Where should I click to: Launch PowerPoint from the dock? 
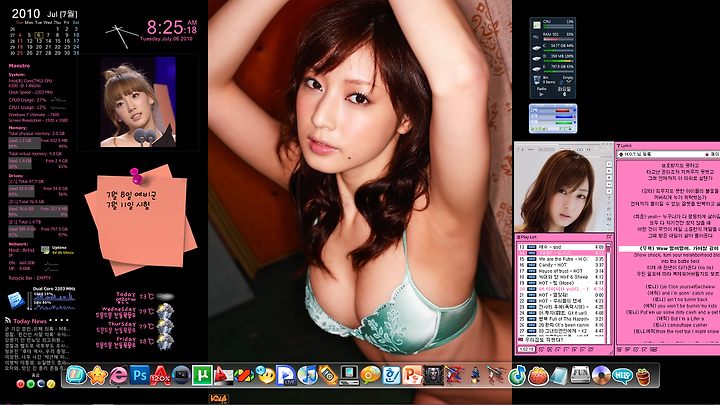tap(412, 376)
